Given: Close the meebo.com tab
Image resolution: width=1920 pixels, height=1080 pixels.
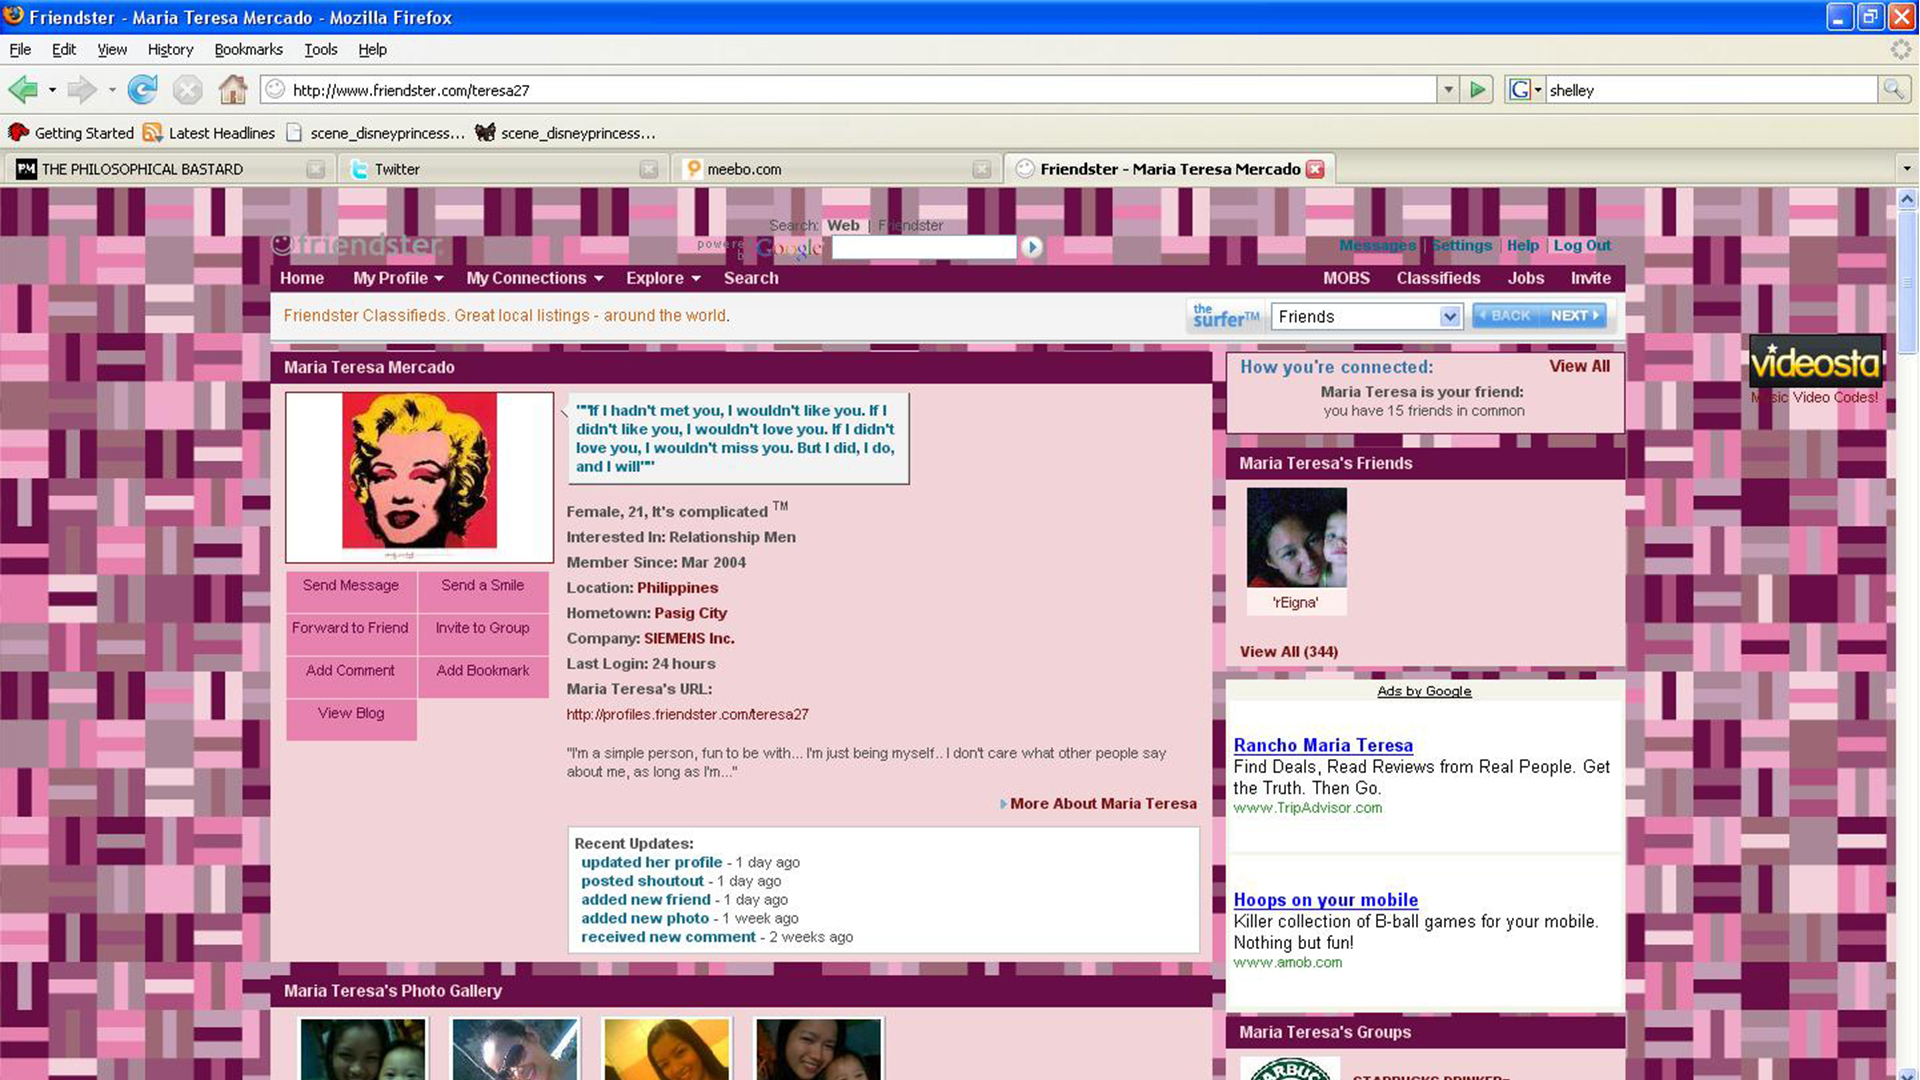Looking at the screenshot, I should point(981,169).
